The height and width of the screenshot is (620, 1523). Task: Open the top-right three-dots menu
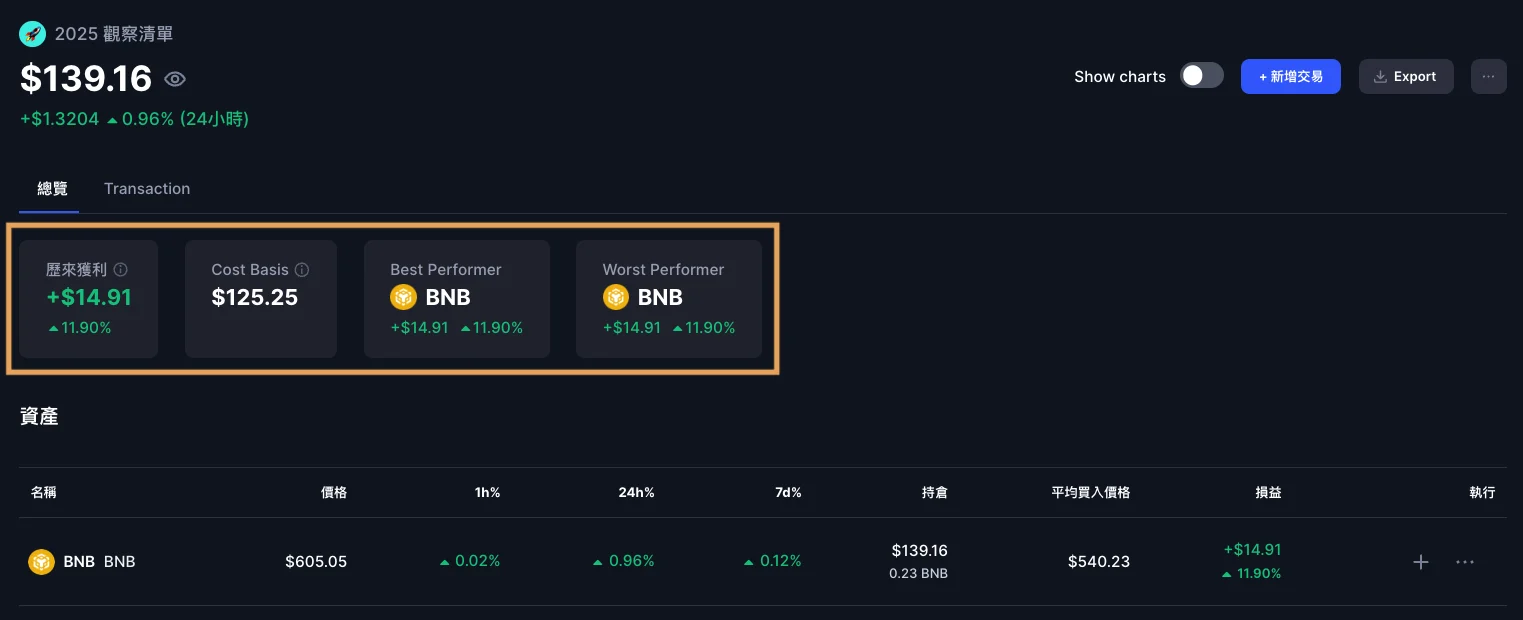1488,76
